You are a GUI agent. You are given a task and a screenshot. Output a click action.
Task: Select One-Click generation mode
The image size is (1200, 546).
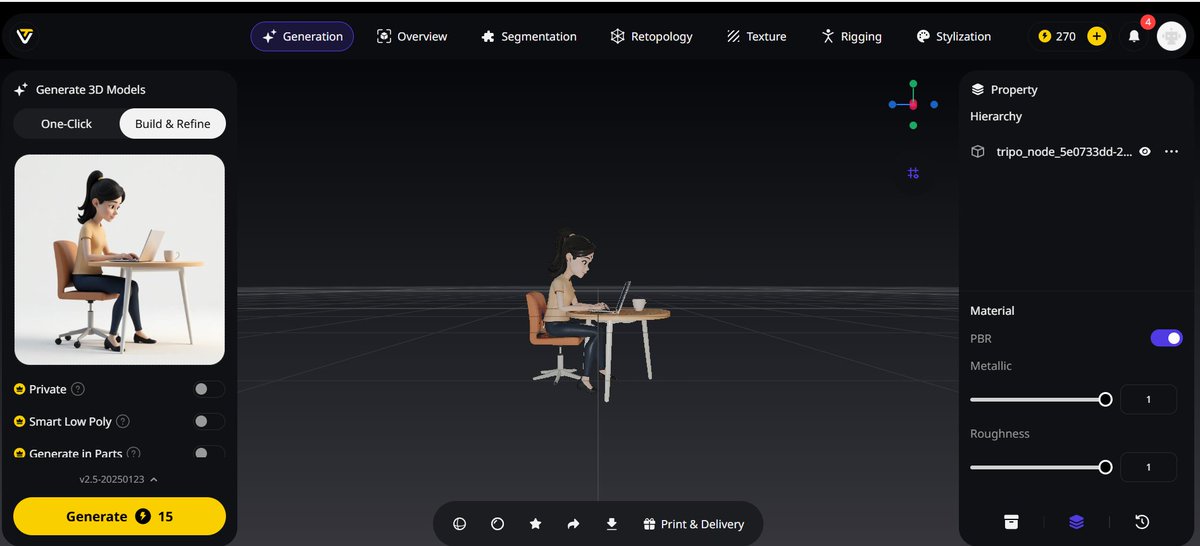tap(66, 124)
